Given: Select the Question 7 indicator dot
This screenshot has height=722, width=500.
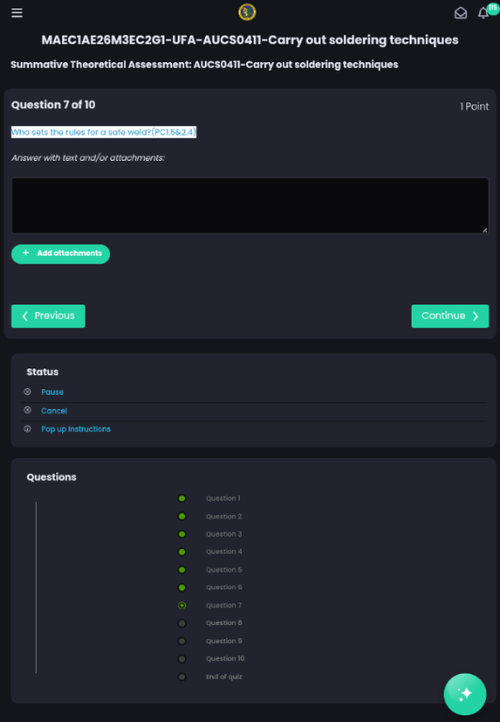Looking at the screenshot, I should pos(182,606).
